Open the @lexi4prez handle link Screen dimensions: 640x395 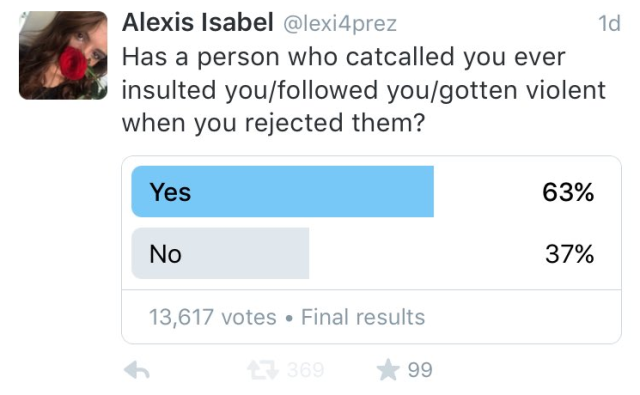(x=340, y=24)
